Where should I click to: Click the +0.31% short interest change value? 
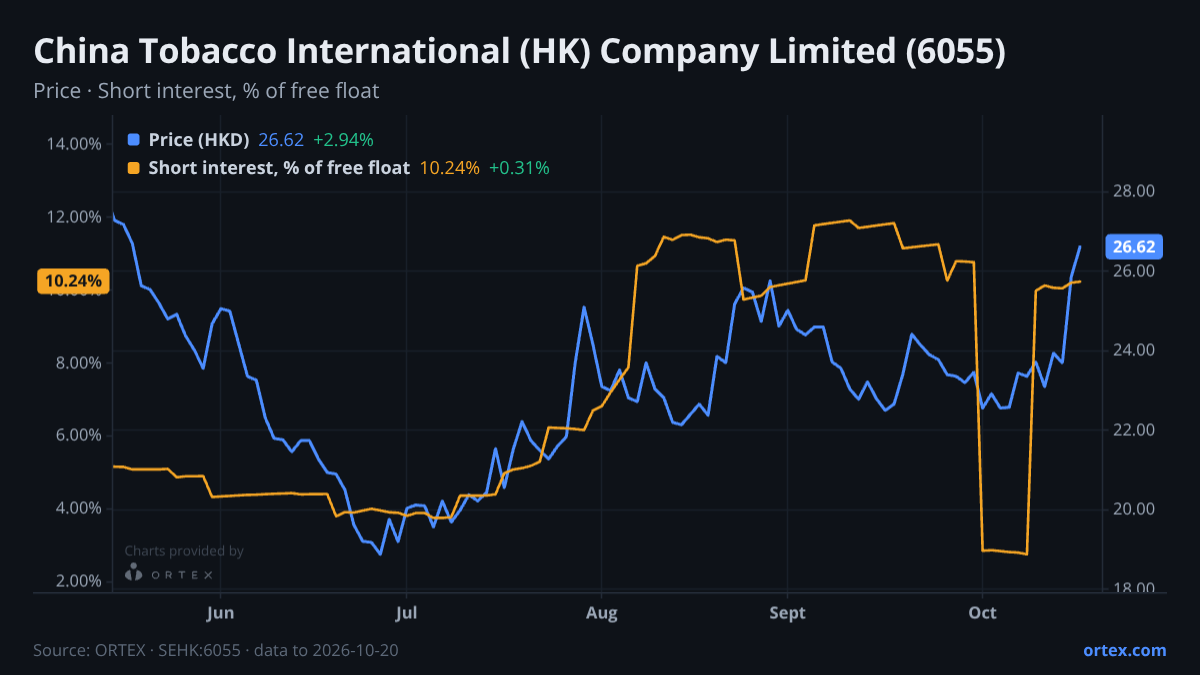[x=519, y=168]
